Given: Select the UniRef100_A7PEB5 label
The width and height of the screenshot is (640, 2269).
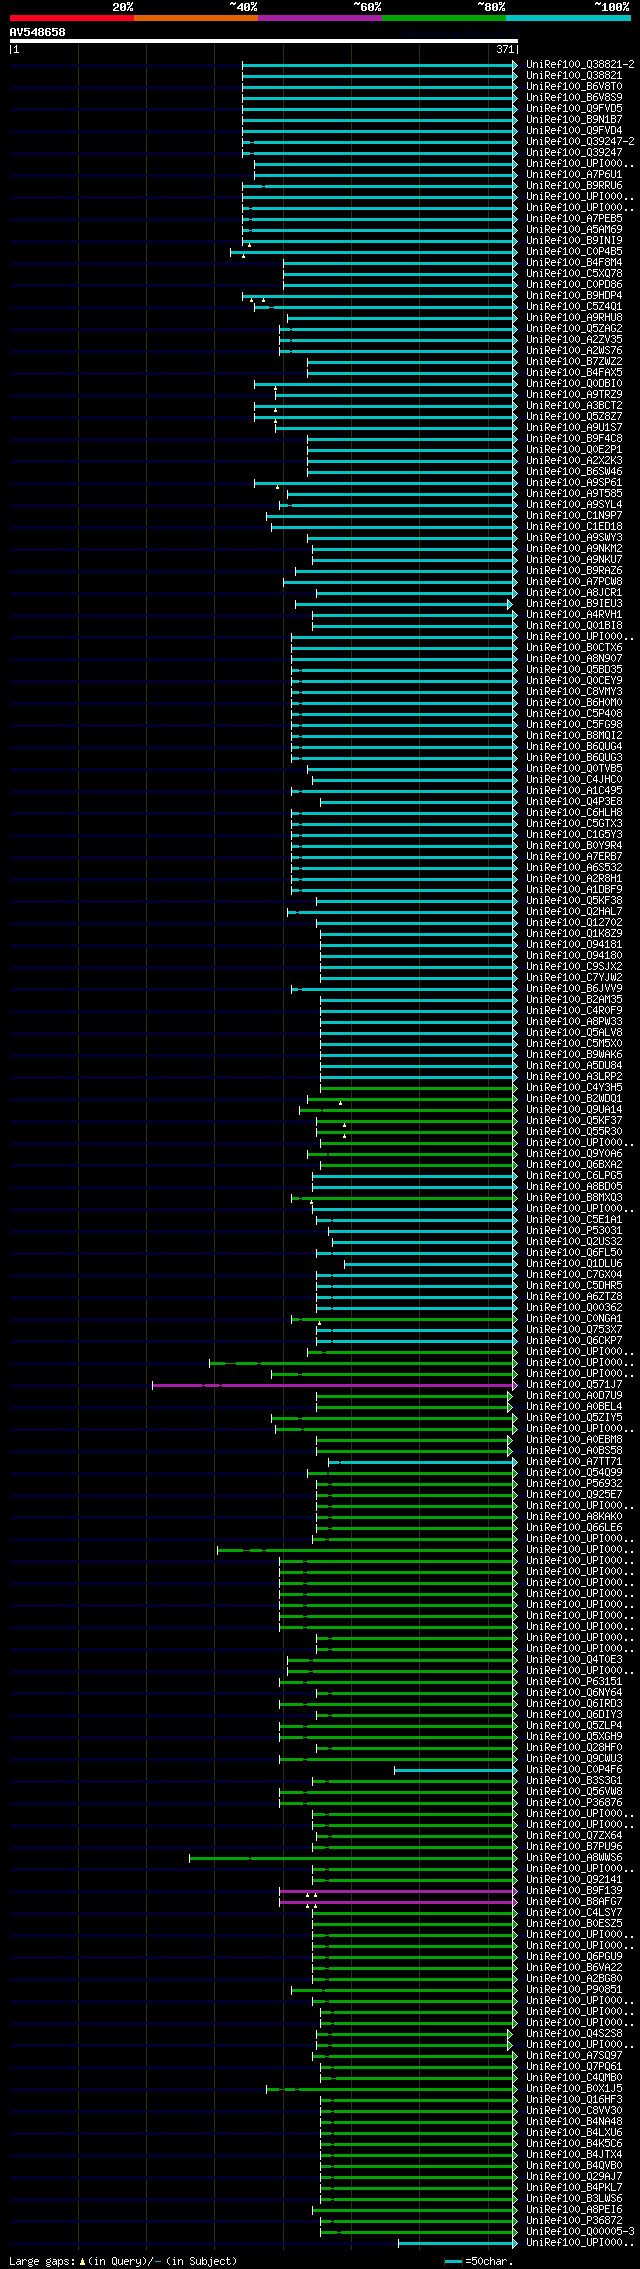Looking at the screenshot, I should (x=574, y=218).
